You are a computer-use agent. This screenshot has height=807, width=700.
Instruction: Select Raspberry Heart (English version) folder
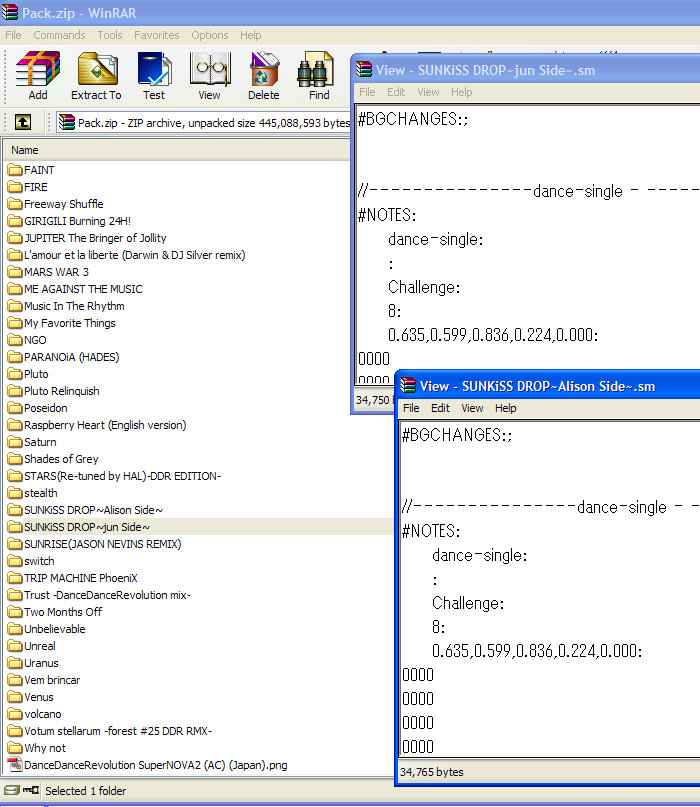[x=105, y=425]
